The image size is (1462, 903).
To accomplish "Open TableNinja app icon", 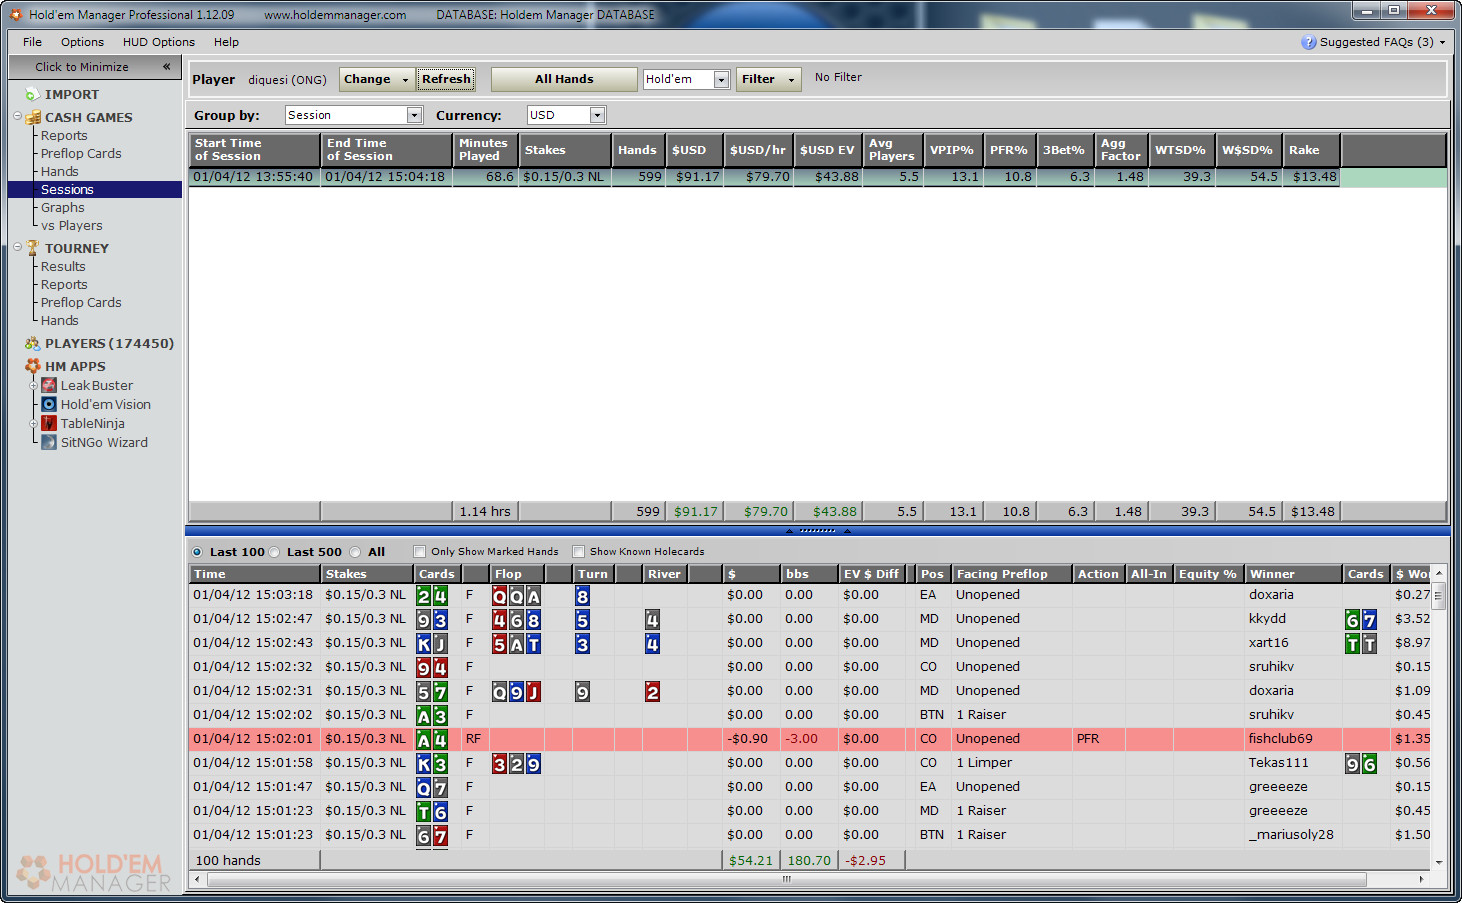I will [x=48, y=423].
